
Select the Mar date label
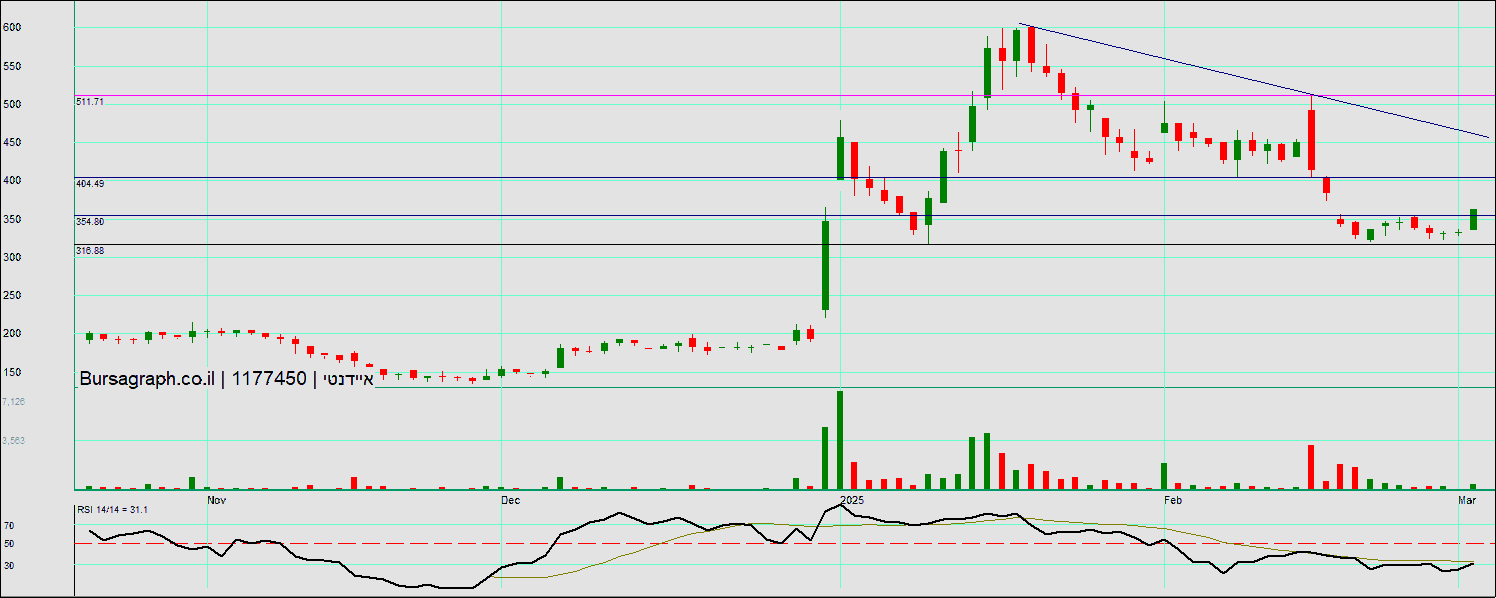pos(1468,498)
